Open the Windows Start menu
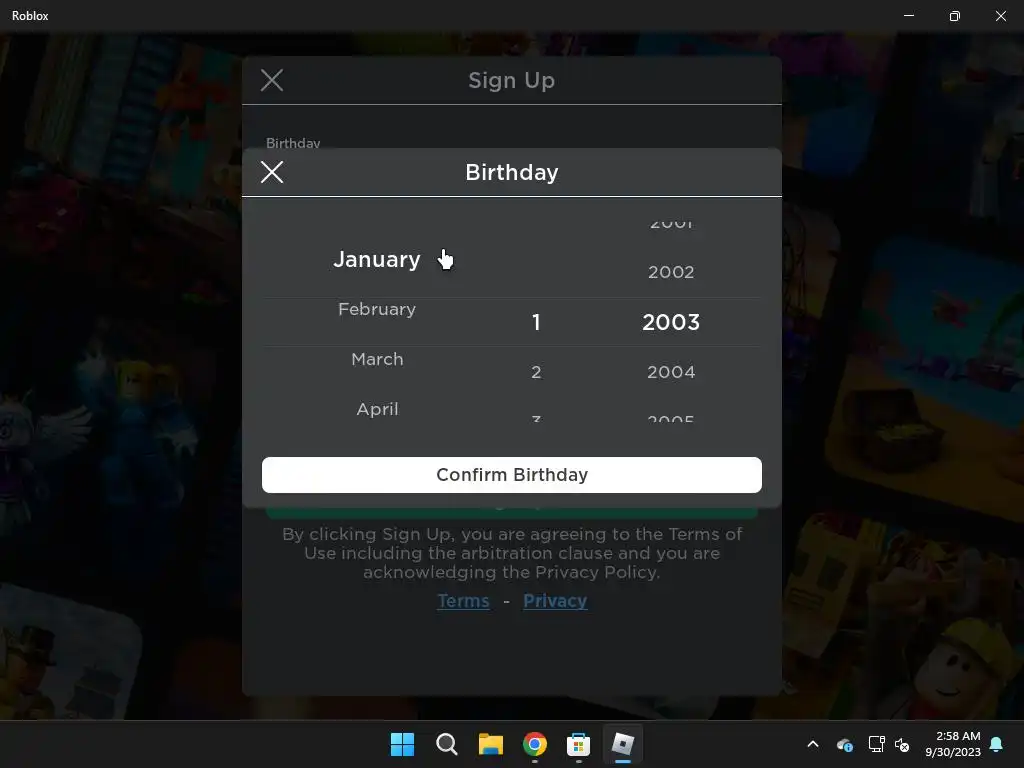 (x=402, y=744)
